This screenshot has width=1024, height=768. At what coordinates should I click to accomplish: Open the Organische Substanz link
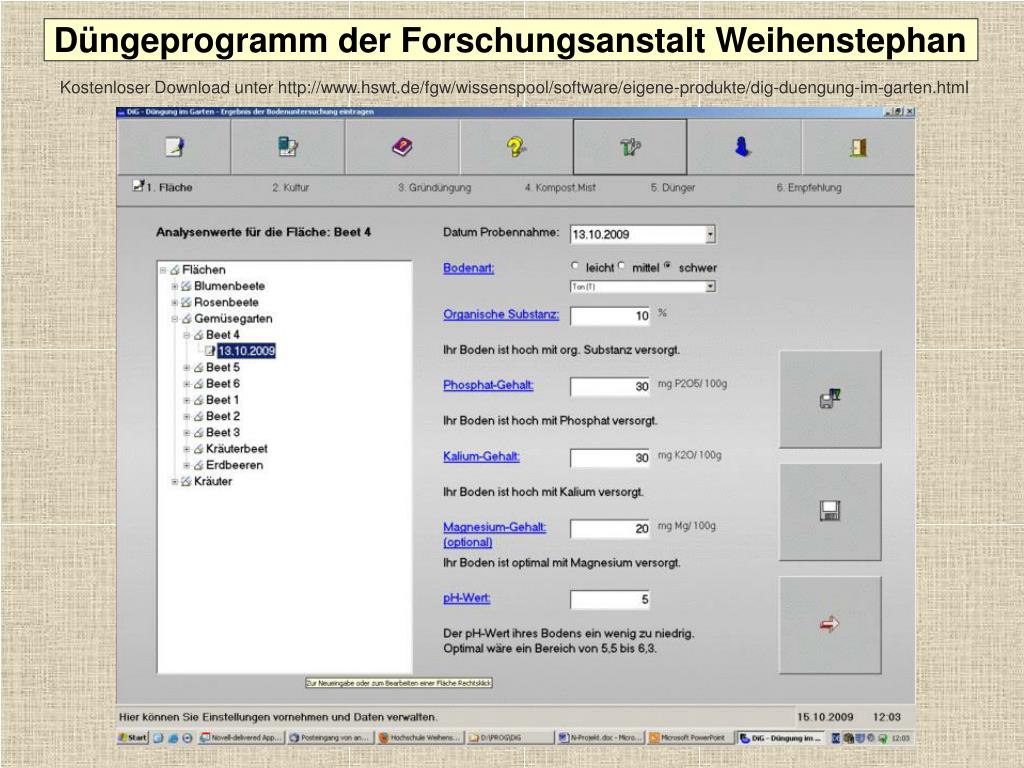(501, 314)
